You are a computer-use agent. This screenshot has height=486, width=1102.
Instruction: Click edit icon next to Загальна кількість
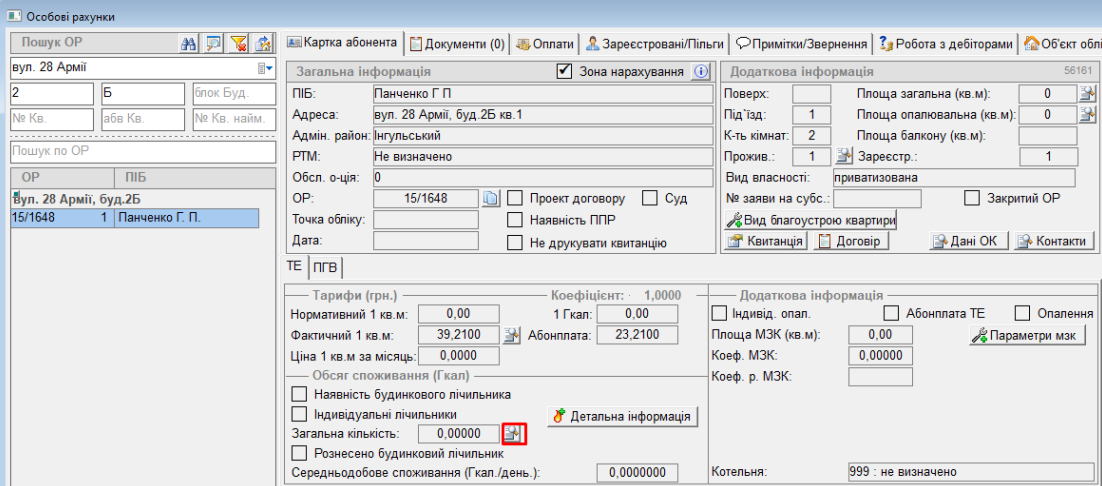513,433
